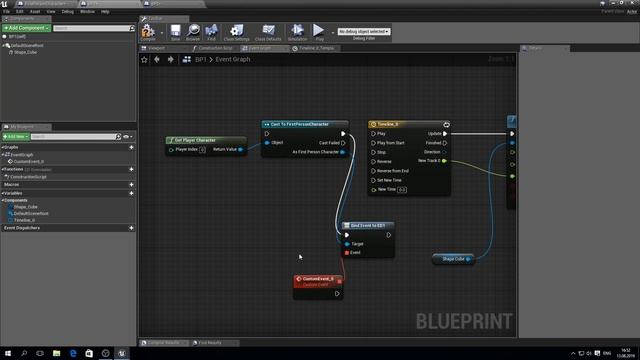Add a new function with the Functions plus
The image size is (640, 360).
[x=131, y=169]
